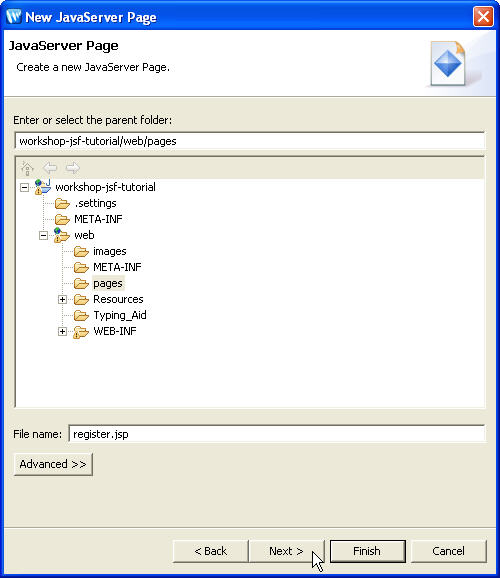Click the Home navigation icon in tree toolbar
The image size is (500, 578).
pos(27,168)
